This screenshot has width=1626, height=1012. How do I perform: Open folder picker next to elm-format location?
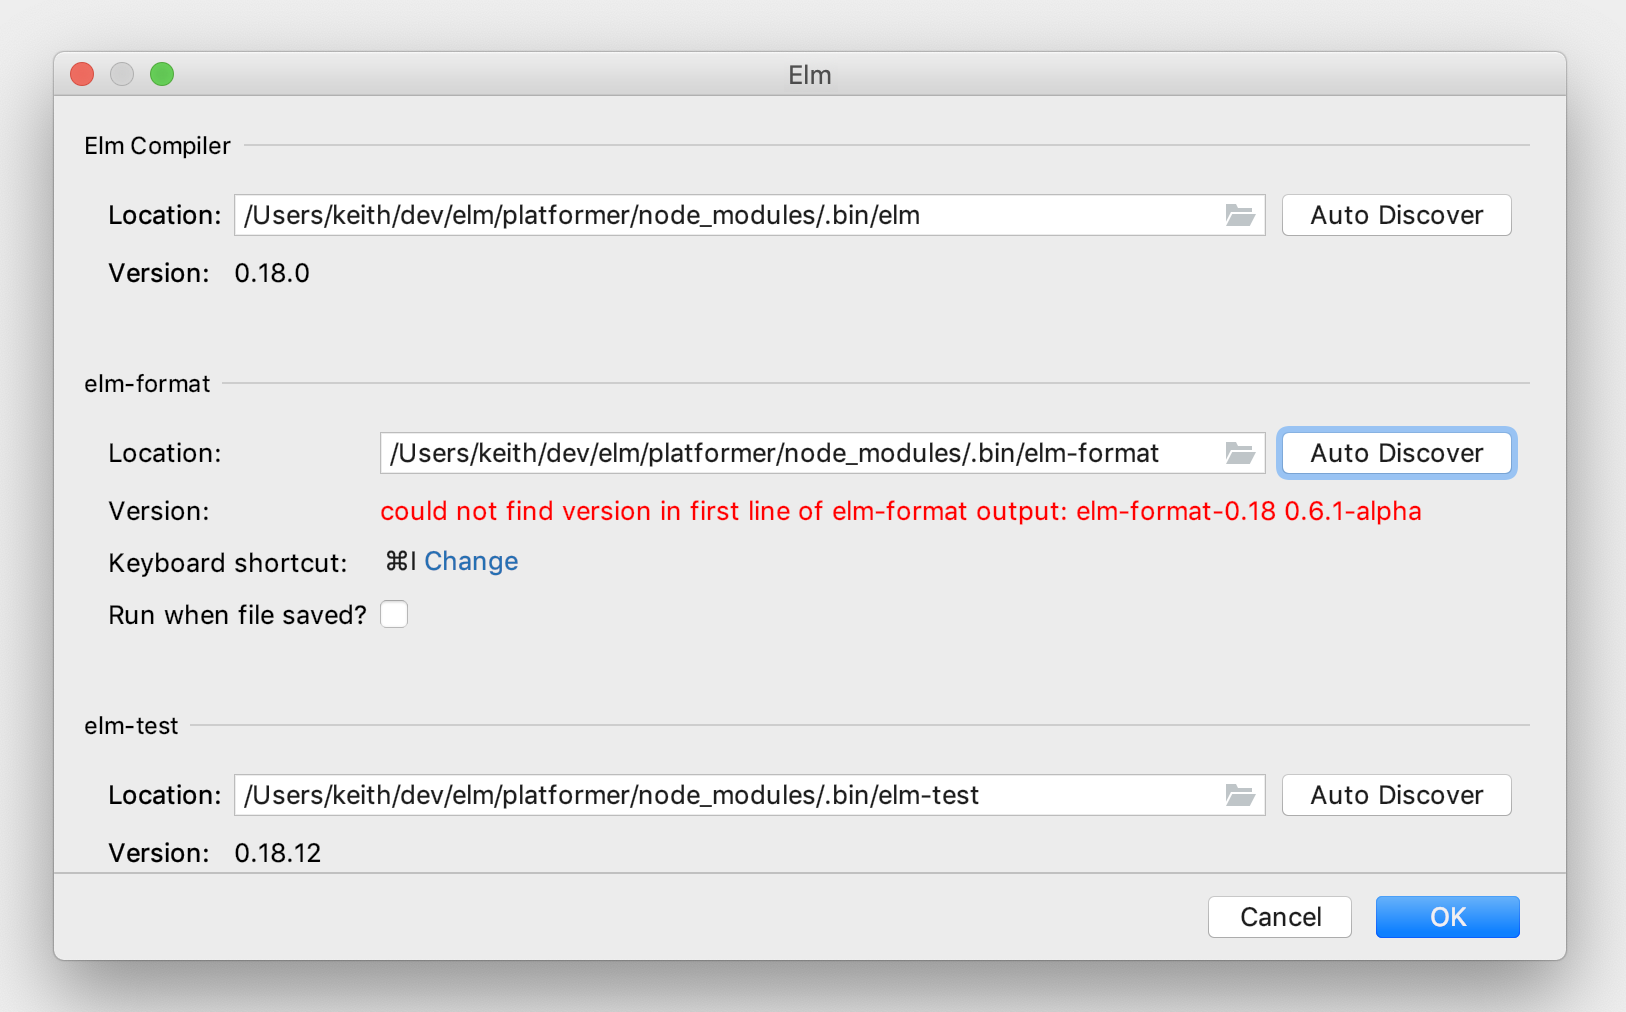click(x=1240, y=453)
